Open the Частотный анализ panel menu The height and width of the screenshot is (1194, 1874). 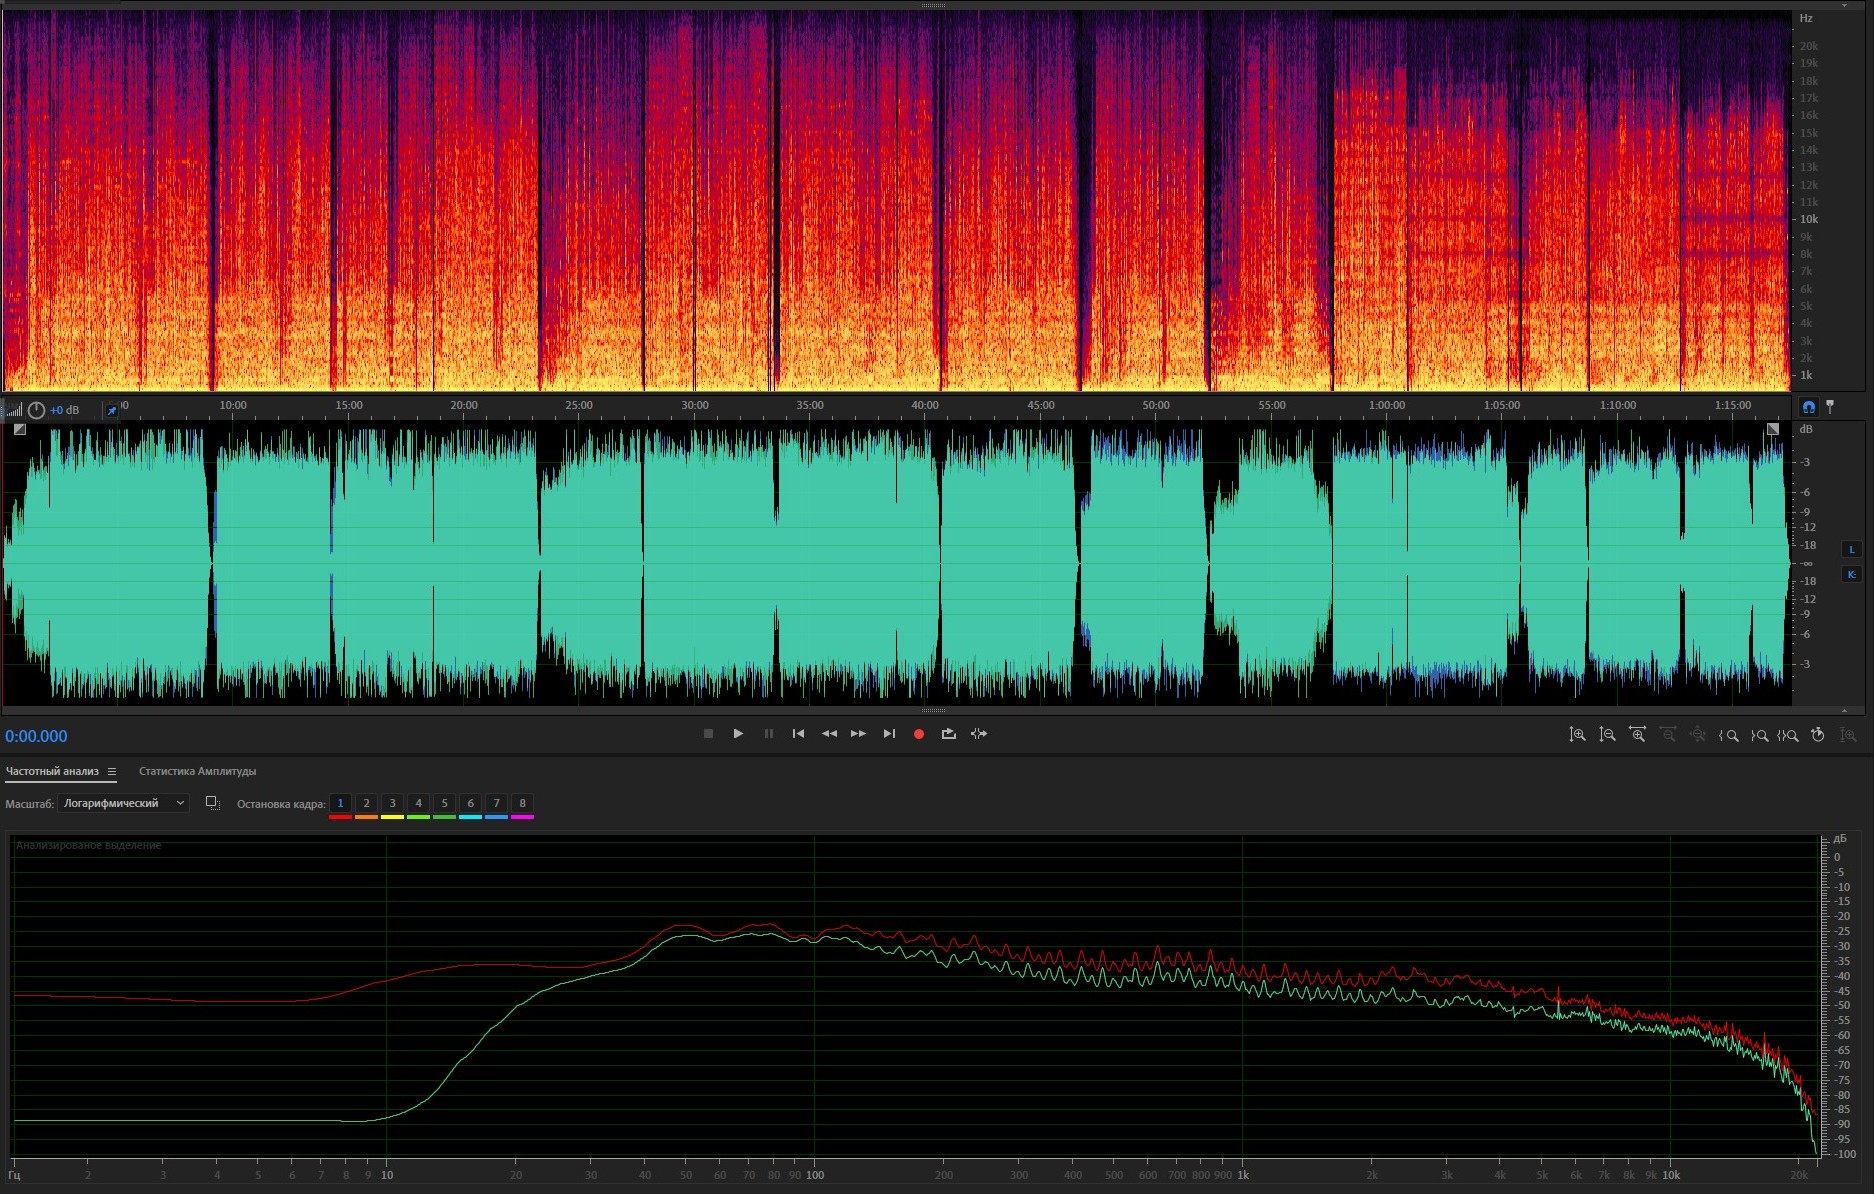112,772
